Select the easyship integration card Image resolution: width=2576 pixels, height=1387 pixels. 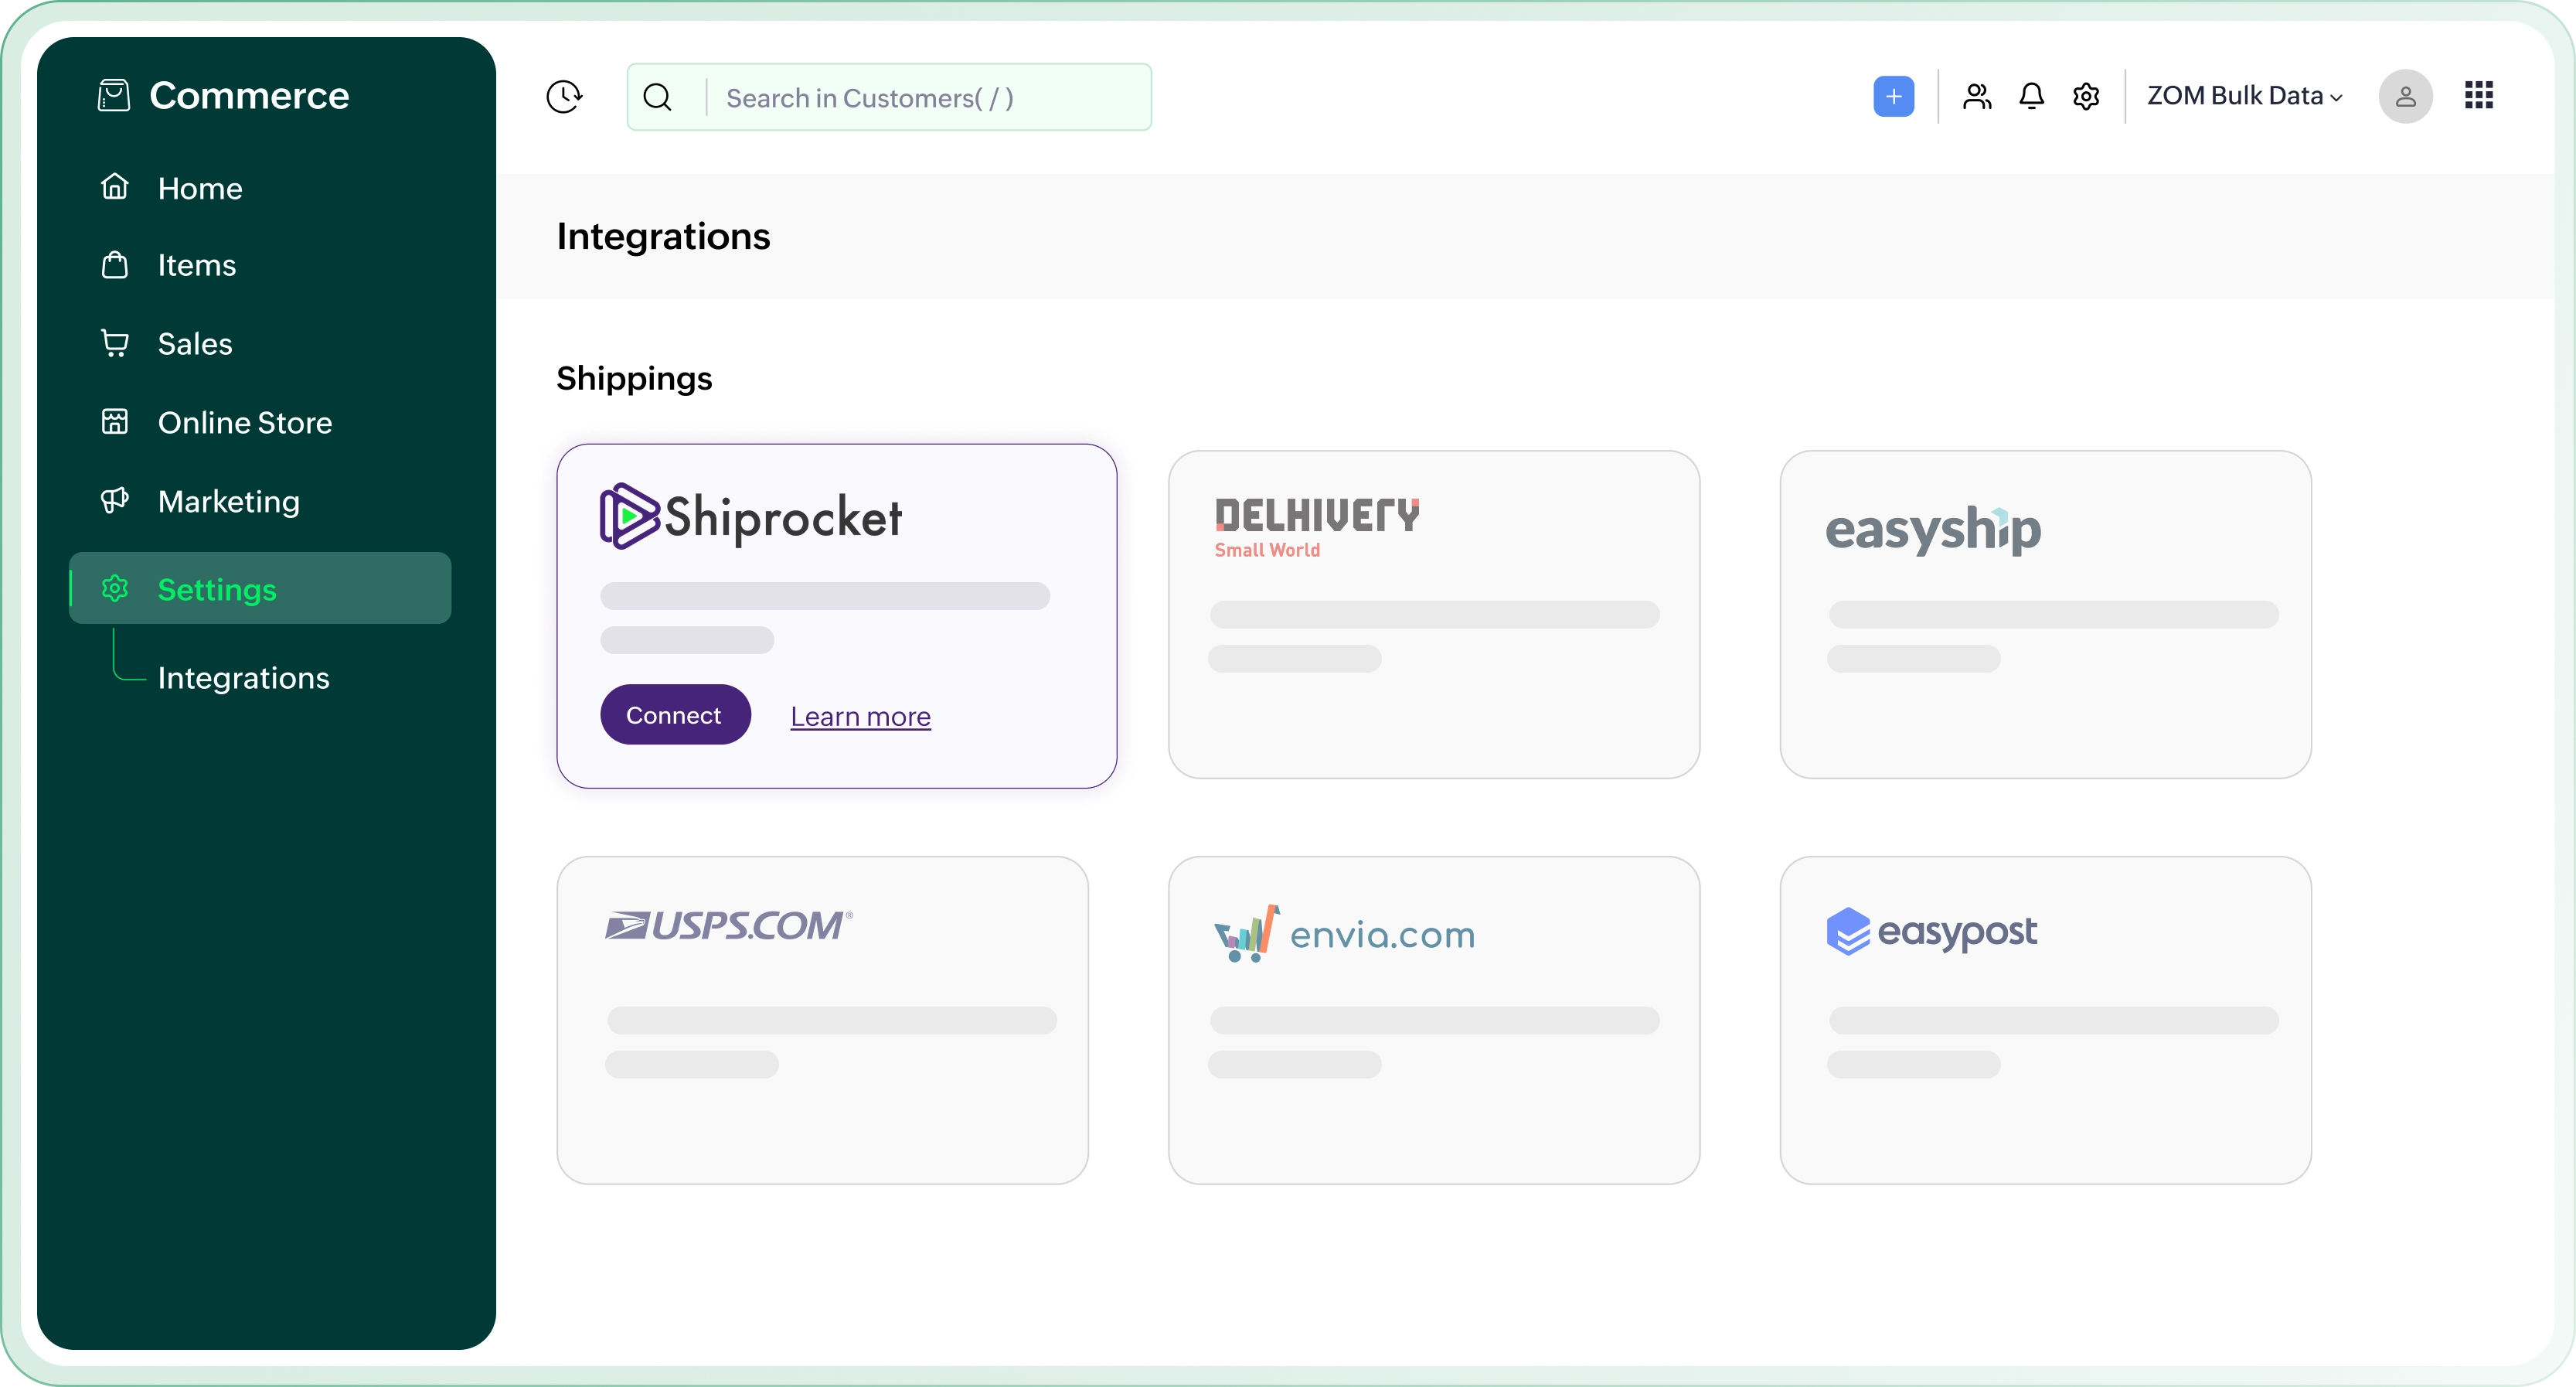pos(2045,614)
